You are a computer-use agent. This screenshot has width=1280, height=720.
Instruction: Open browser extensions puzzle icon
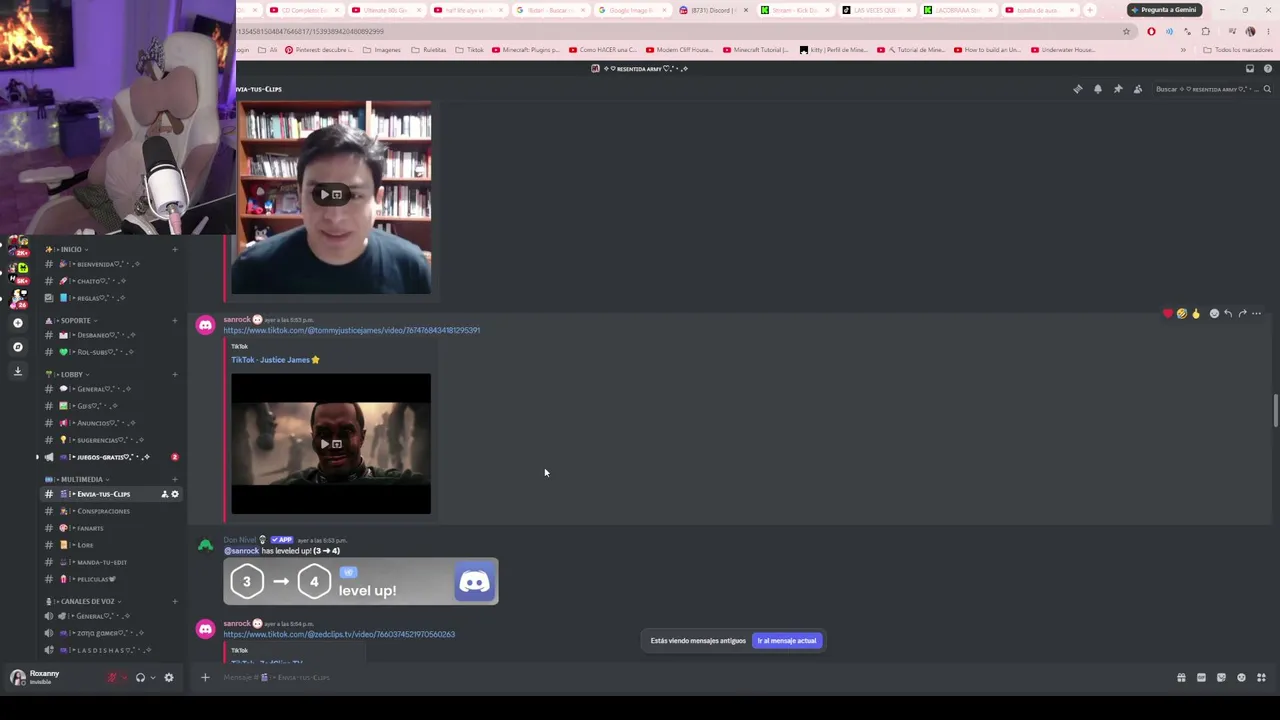tap(1205, 31)
